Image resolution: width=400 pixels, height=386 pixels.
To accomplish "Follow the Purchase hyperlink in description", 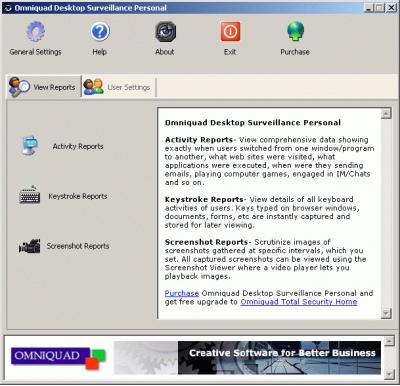I will pyautogui.click(x=182, y=293).
